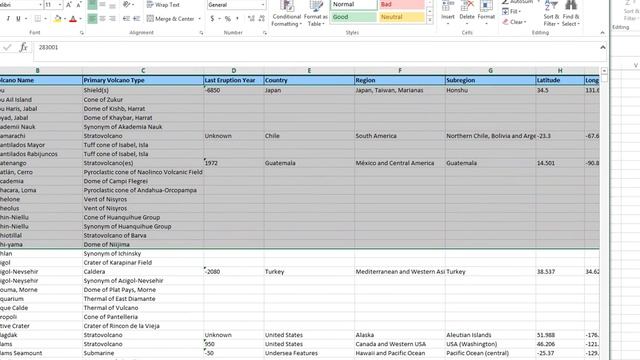Click the formula bar value 283001
Image resolution: width=640 pixels, height=360 pixels.
click(x=48, y=47)
